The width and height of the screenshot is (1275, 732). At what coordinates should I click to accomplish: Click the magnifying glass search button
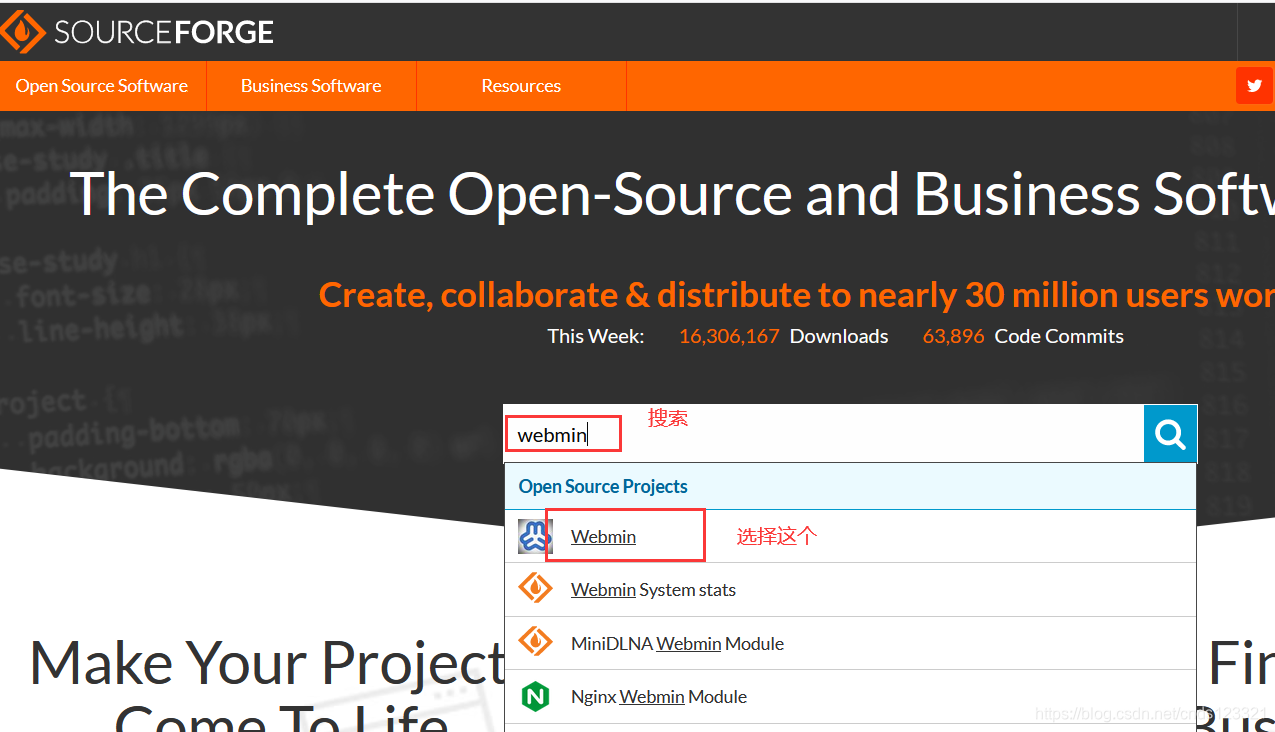[x=1170, y=434]
